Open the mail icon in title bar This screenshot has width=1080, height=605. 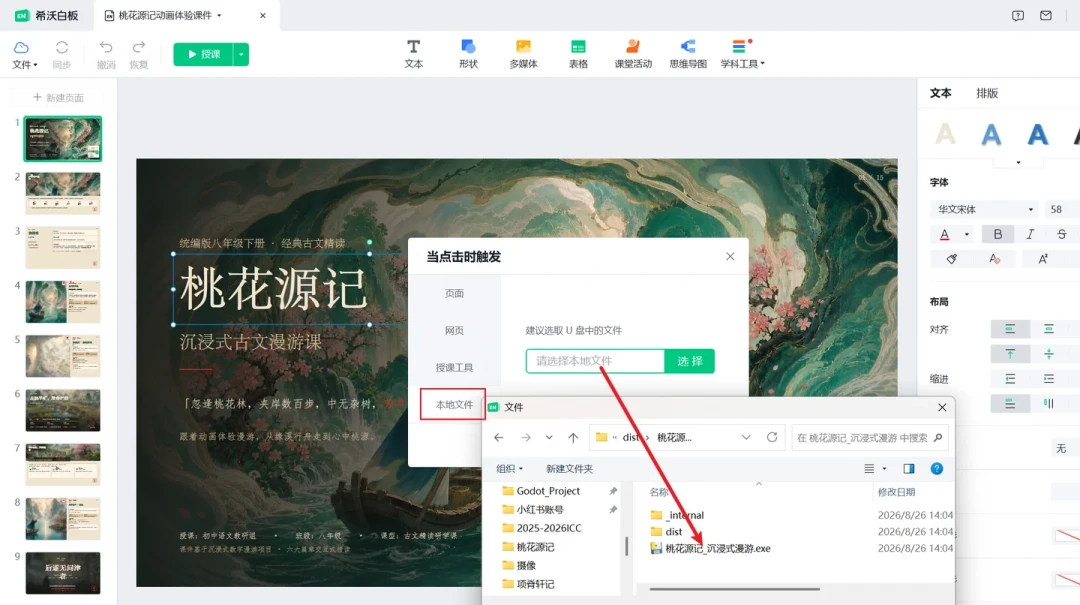click(x=1046, y=15)
